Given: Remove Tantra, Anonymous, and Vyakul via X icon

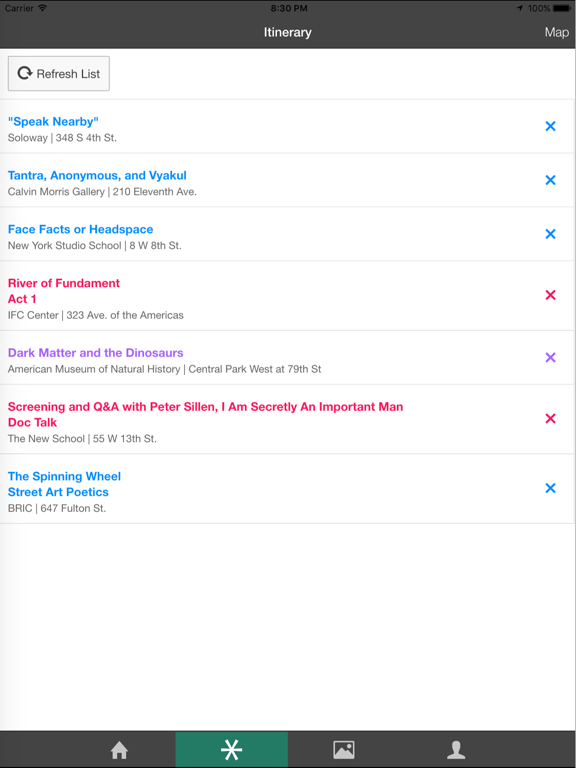Looking at the screenshot, I should 550,180.
